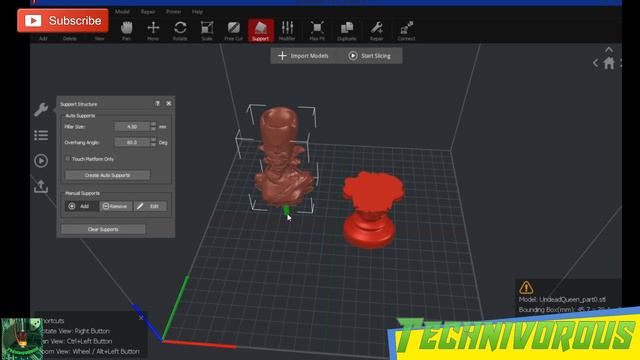This screenshot has width=640, height=360.
Task: Click Start Slicing button
Action: click(370, 56)
